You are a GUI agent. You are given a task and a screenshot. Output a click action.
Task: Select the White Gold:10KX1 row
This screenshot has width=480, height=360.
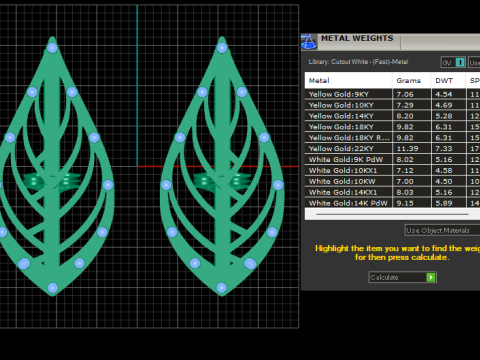click(x=392, y=170)
